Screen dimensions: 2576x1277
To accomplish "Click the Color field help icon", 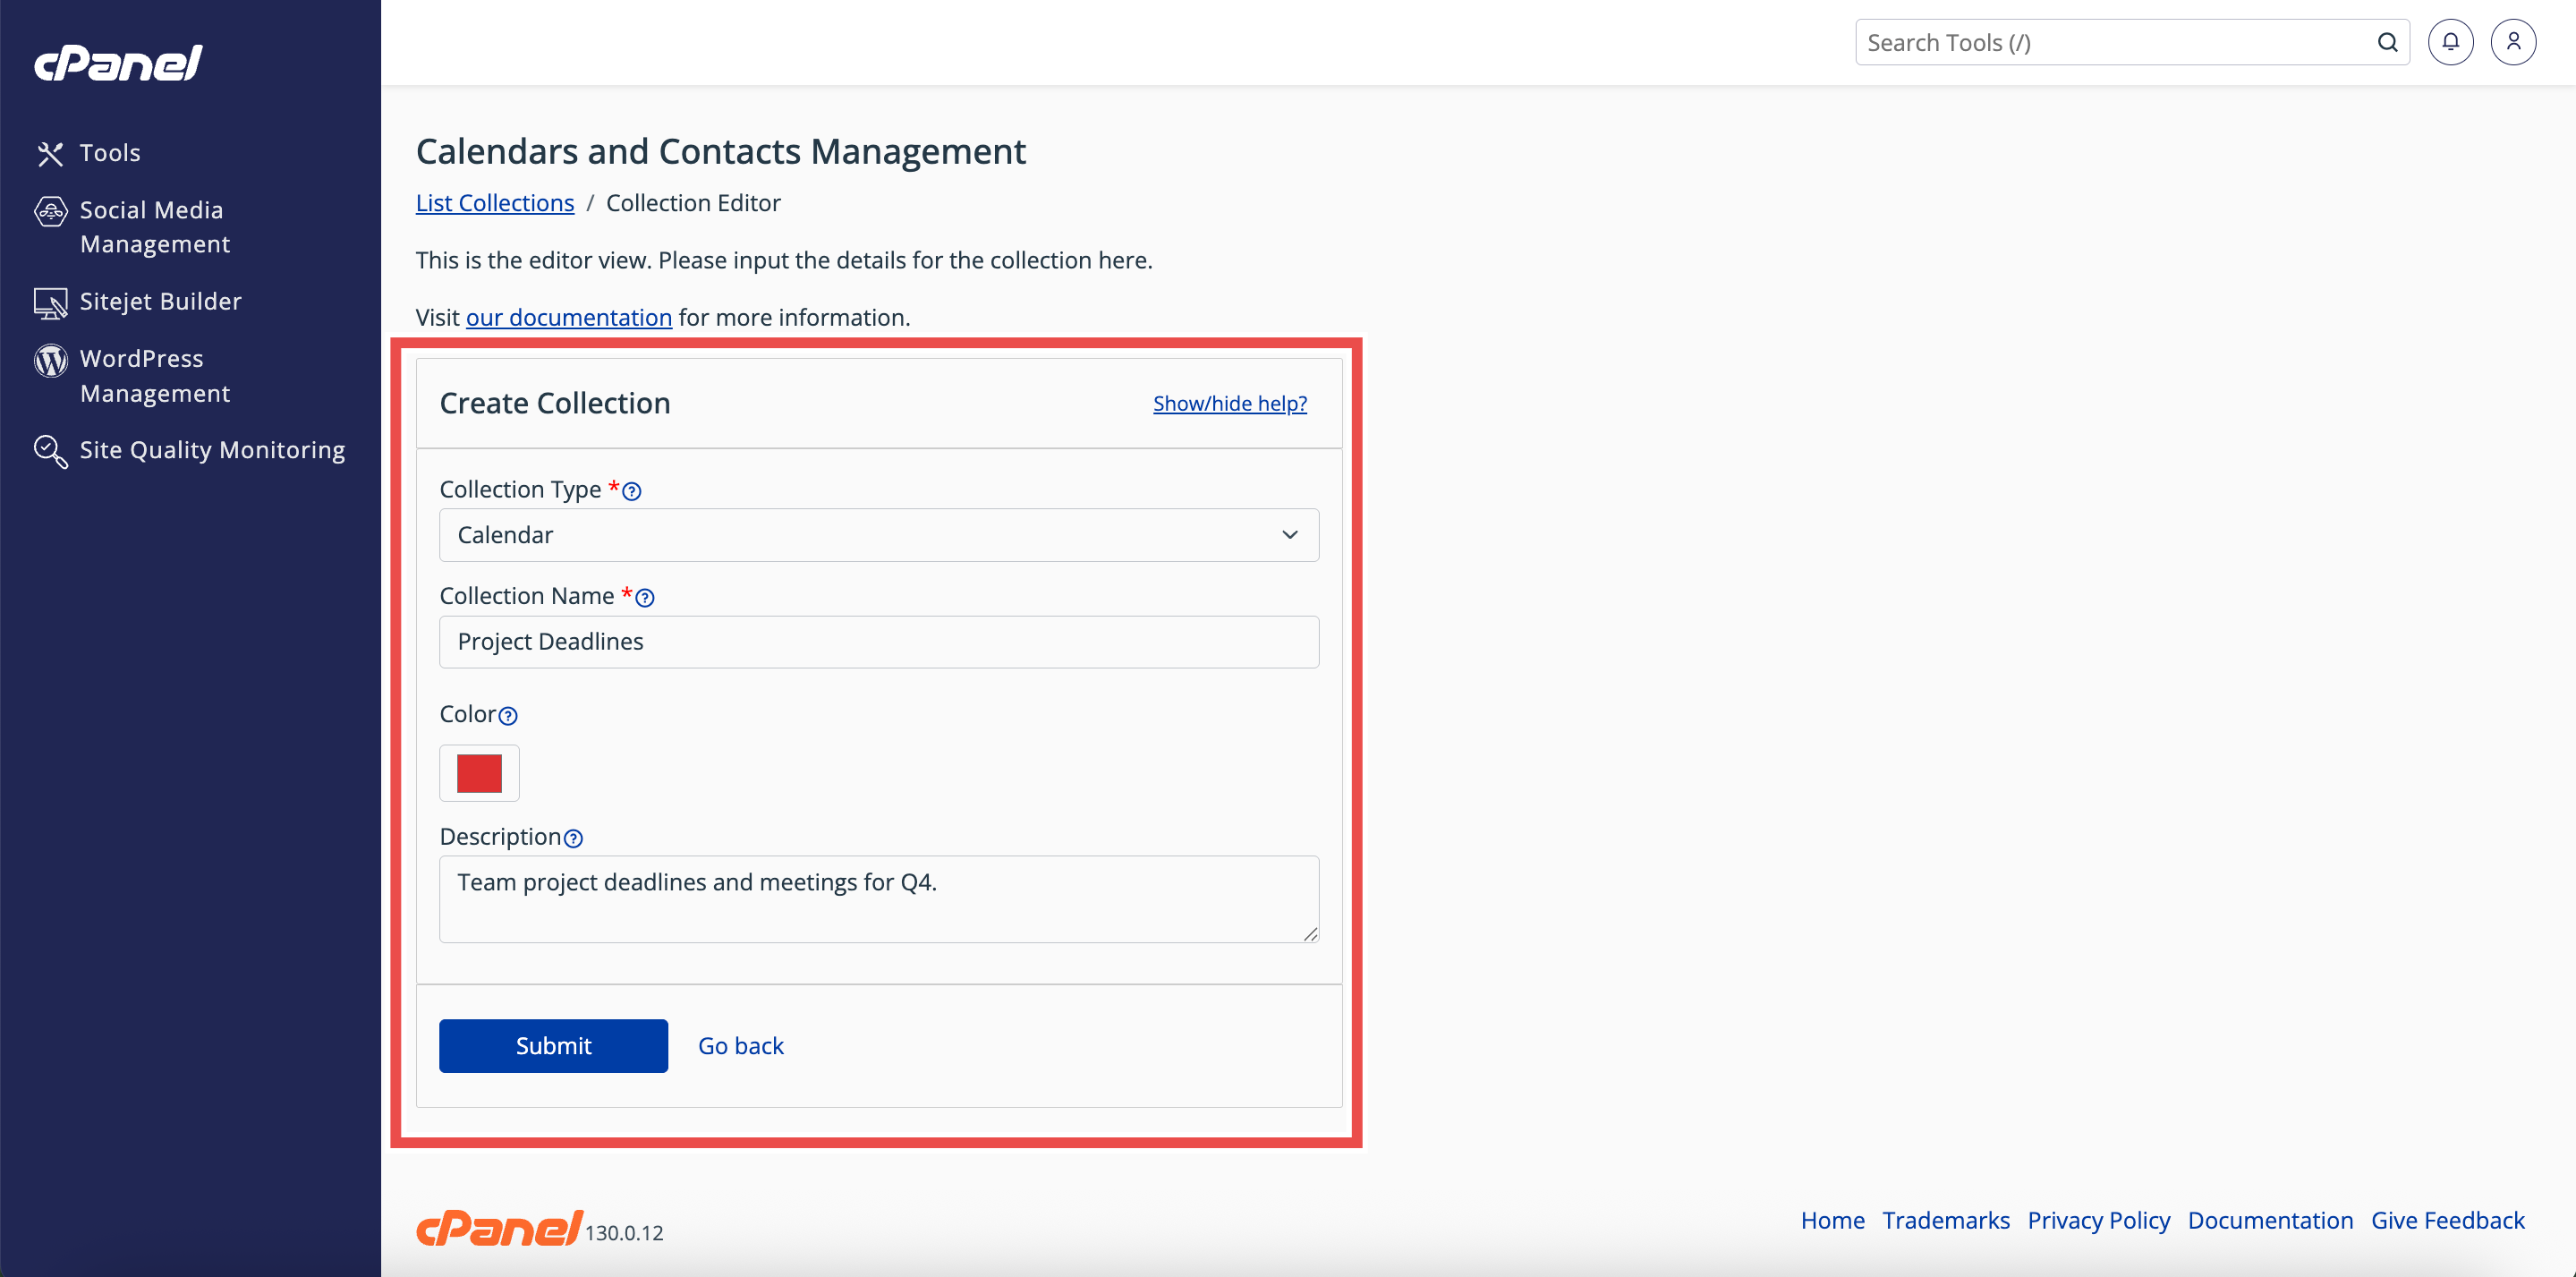I will (x=508, y=716).
